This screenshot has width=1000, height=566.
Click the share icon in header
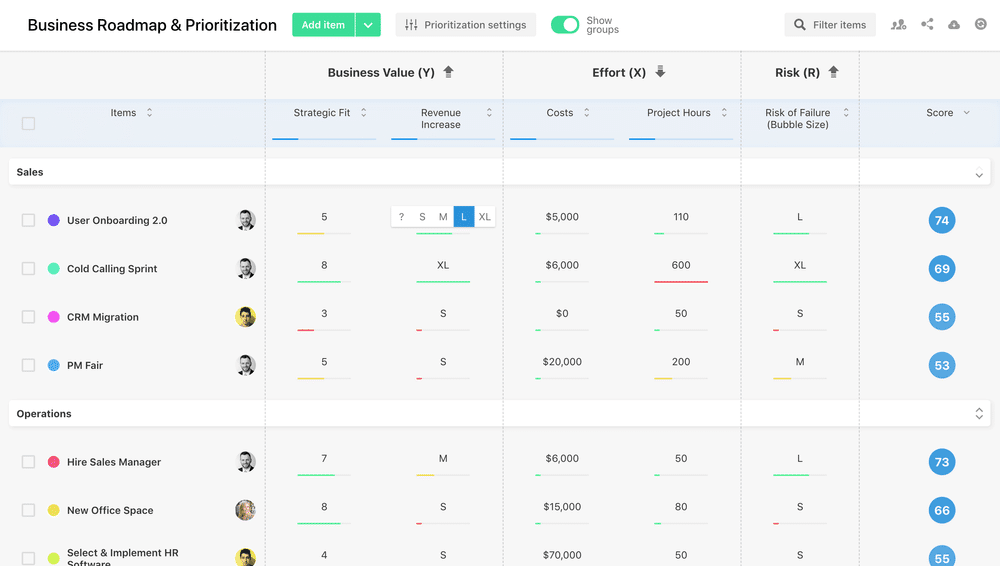[927, 25]
